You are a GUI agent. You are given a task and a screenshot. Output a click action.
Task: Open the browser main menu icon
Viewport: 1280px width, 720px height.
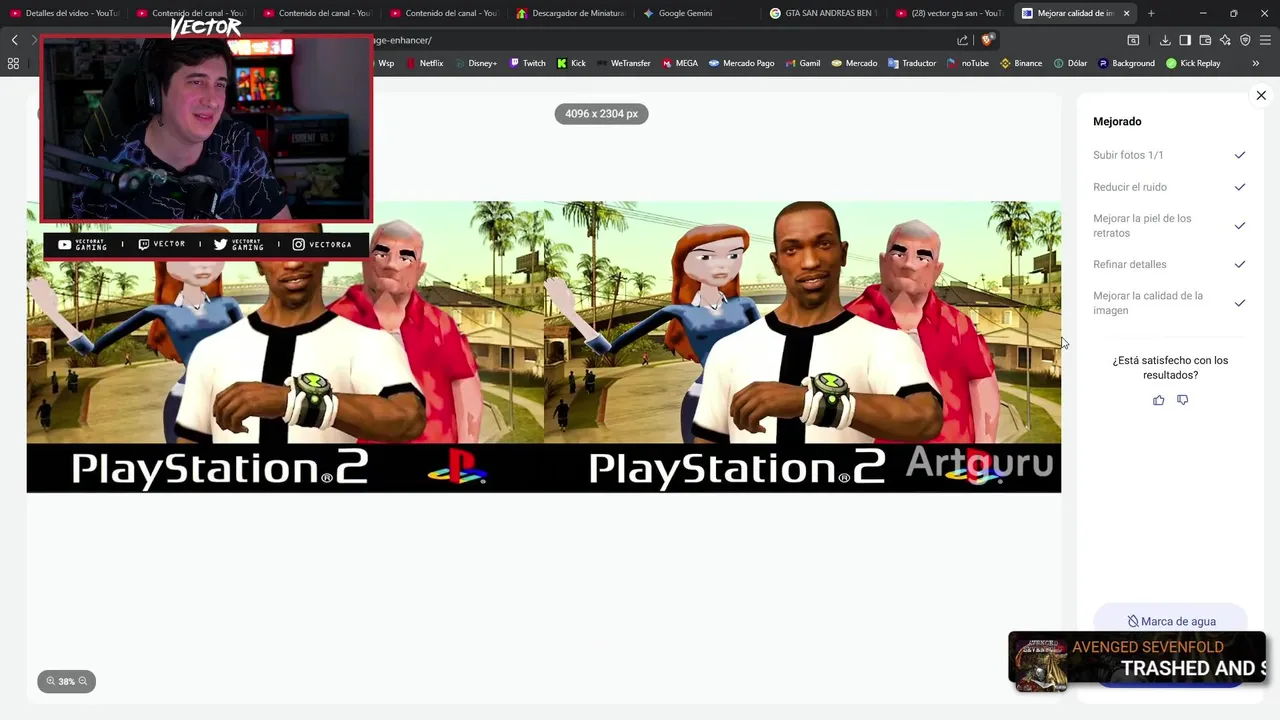coord(1266,40)
